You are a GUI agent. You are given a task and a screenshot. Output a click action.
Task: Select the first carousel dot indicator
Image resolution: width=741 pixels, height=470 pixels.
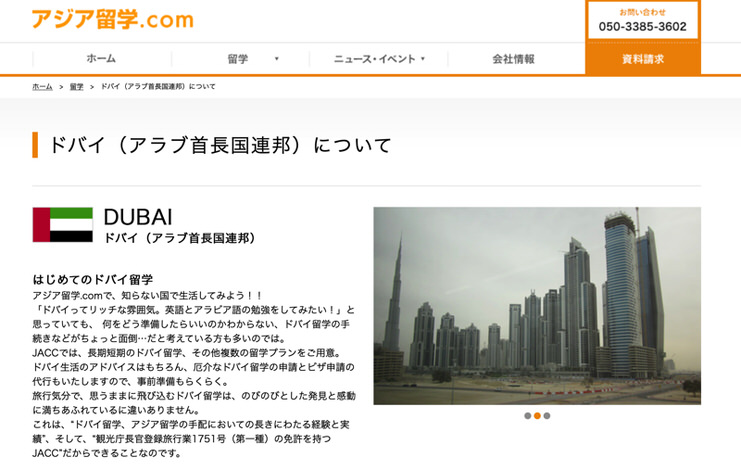pyautogui.click(x=527, y=416)
